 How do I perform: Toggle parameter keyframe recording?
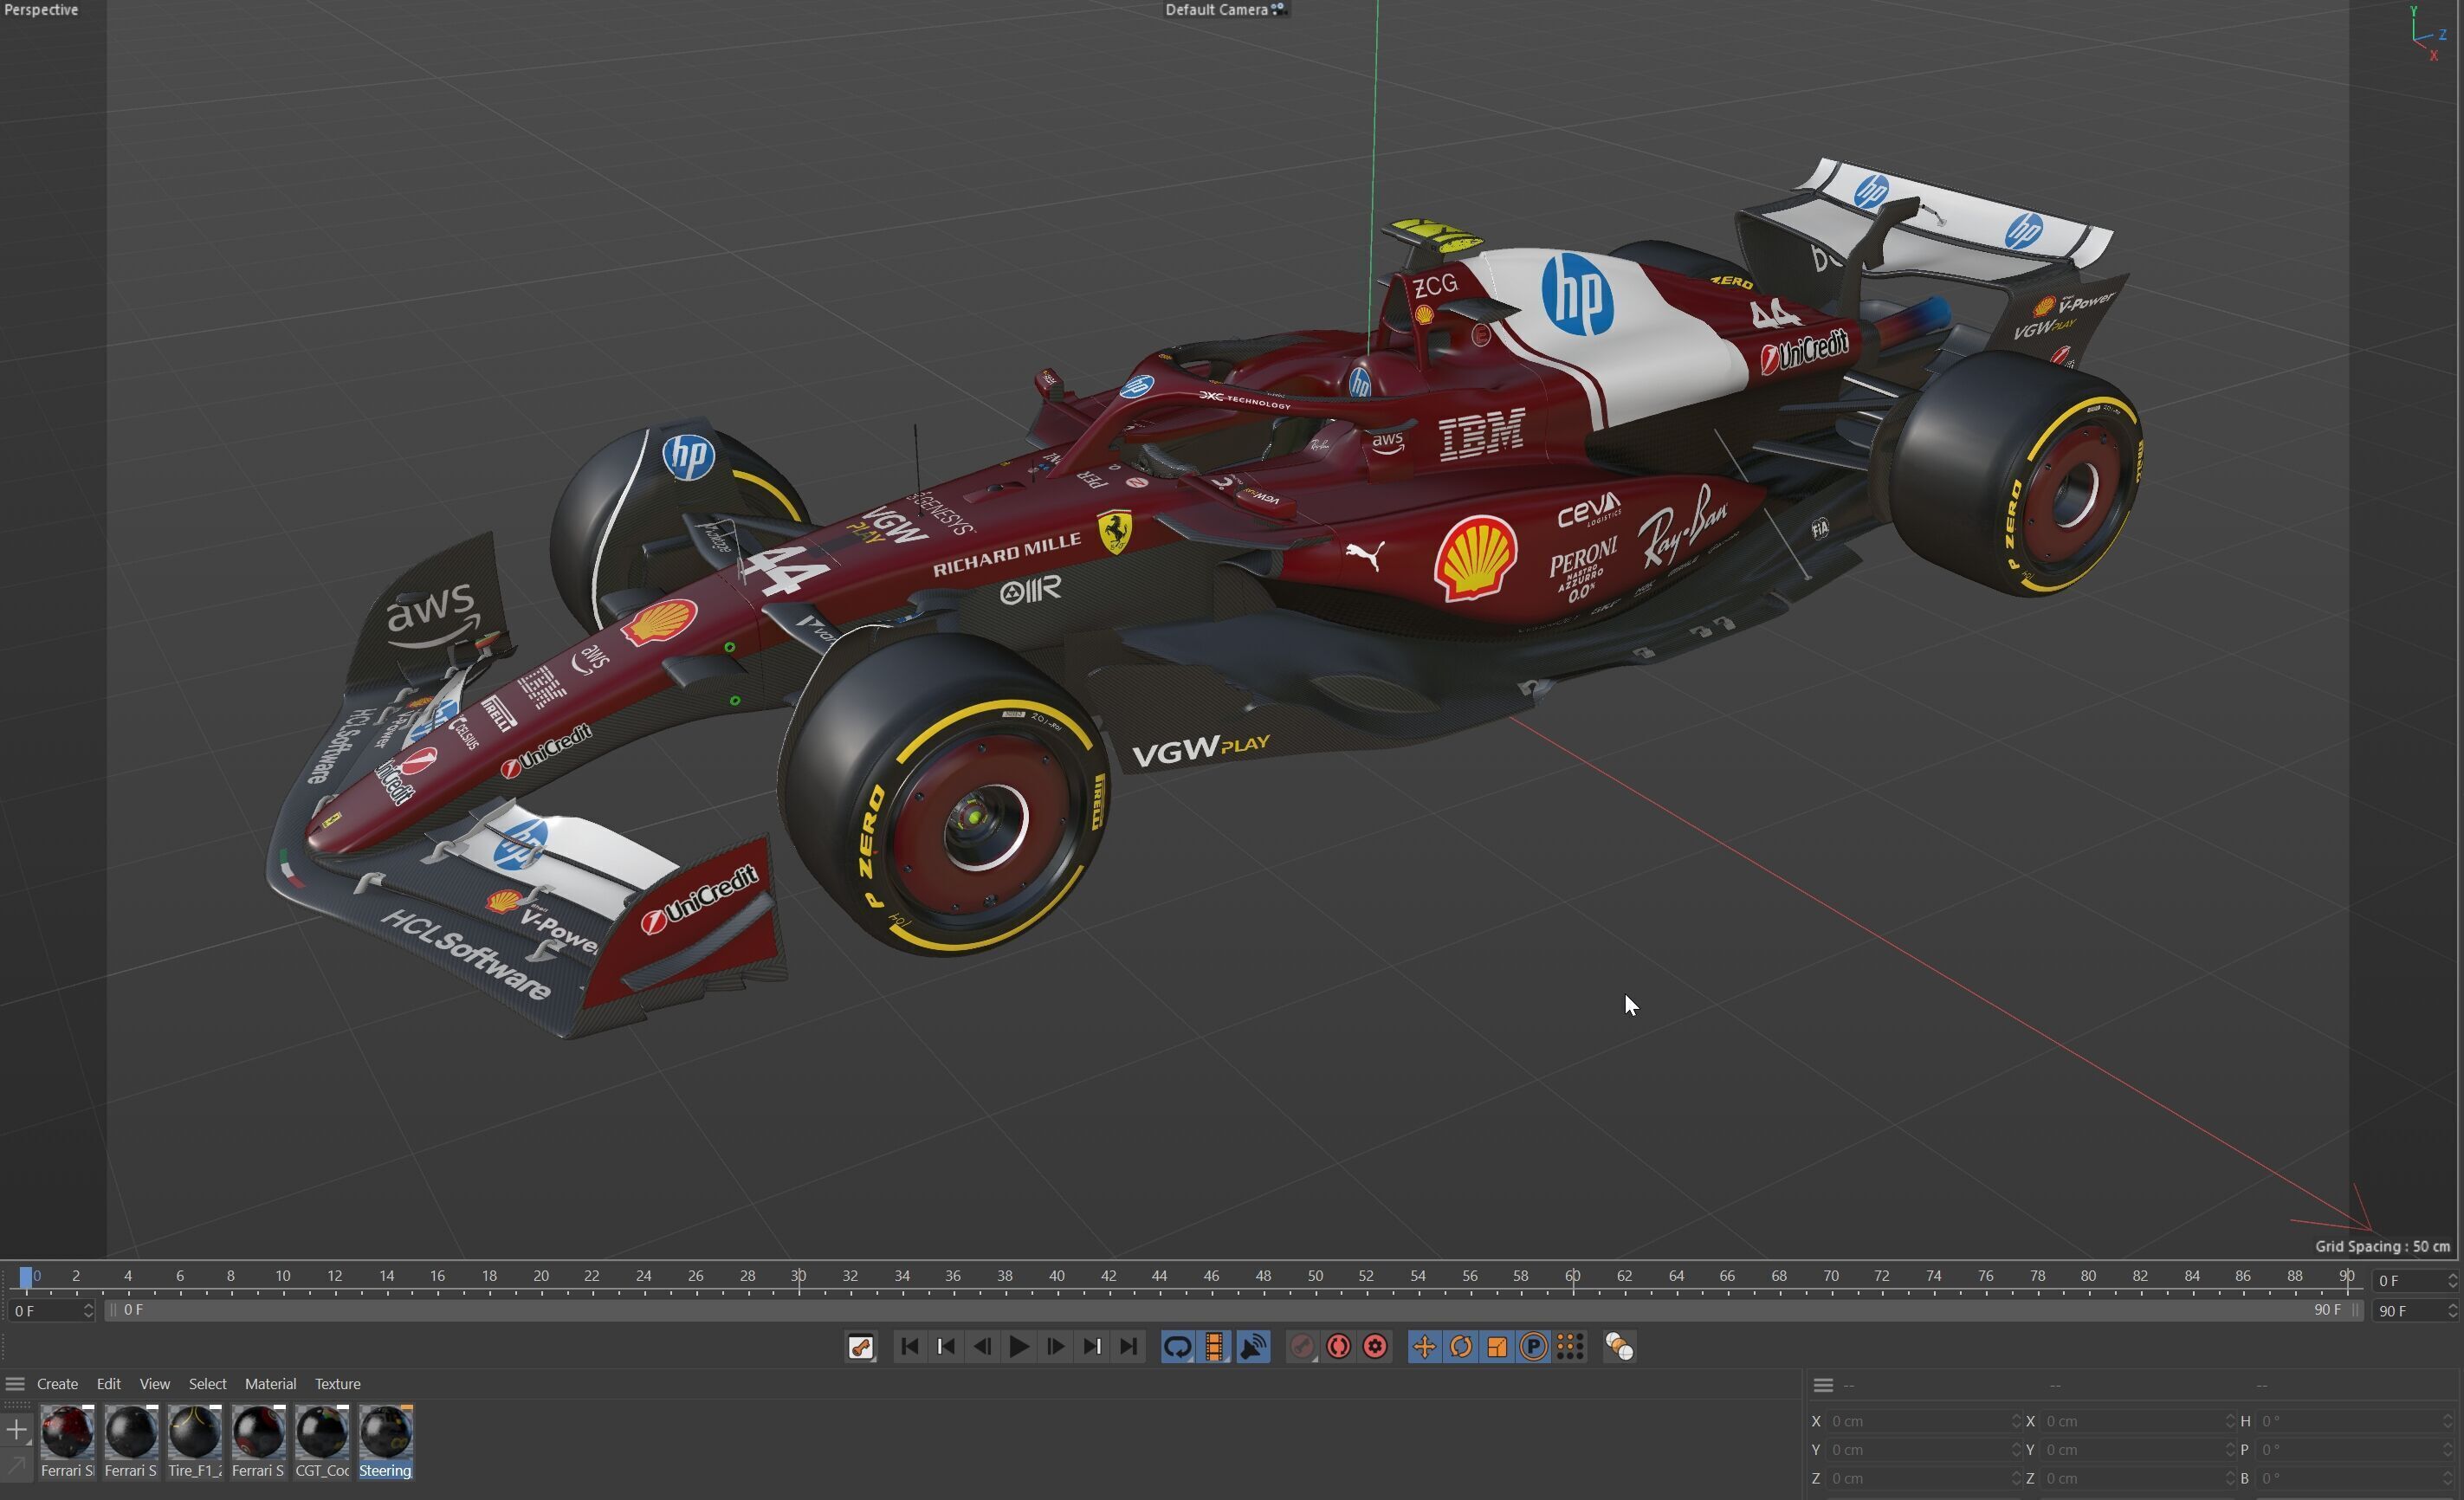pyautogui.click(x=1533, y=1347)
